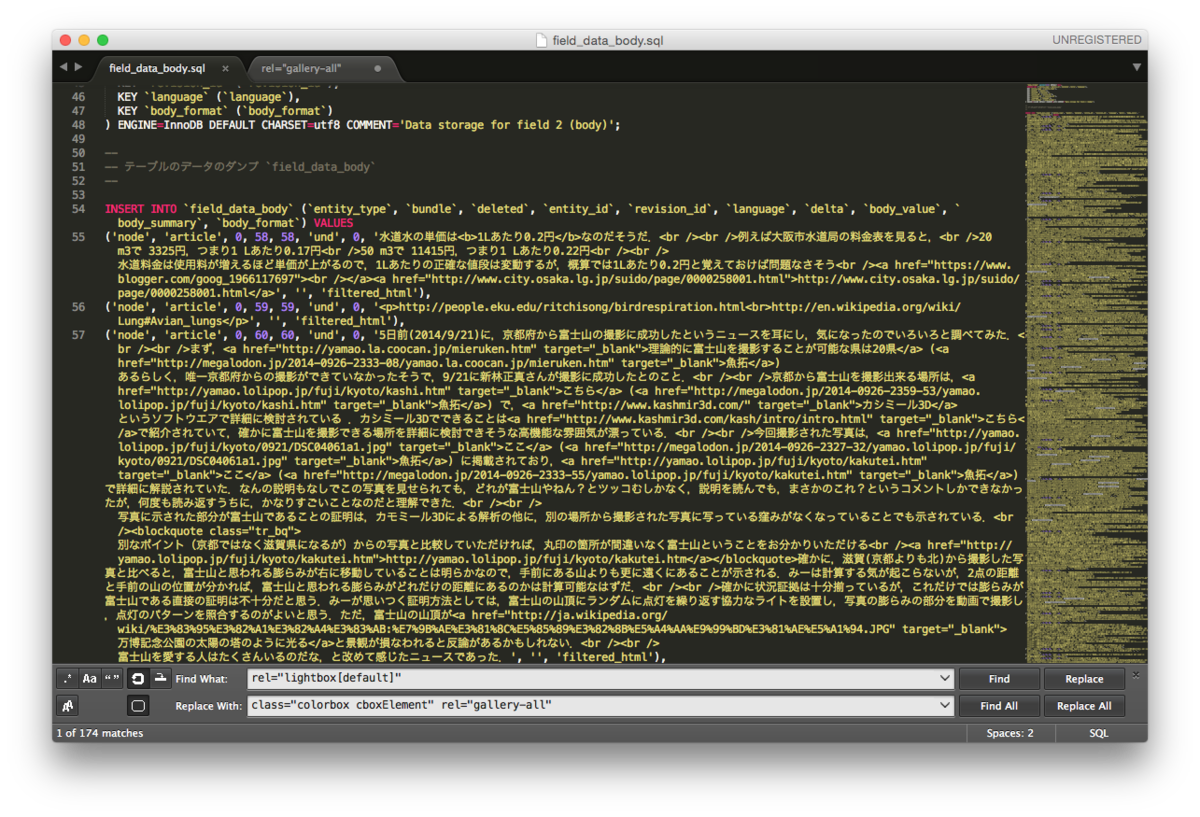Click the UNREGISTERED label in the title bar
The image size is (1200, 817).
[1096, 40]
